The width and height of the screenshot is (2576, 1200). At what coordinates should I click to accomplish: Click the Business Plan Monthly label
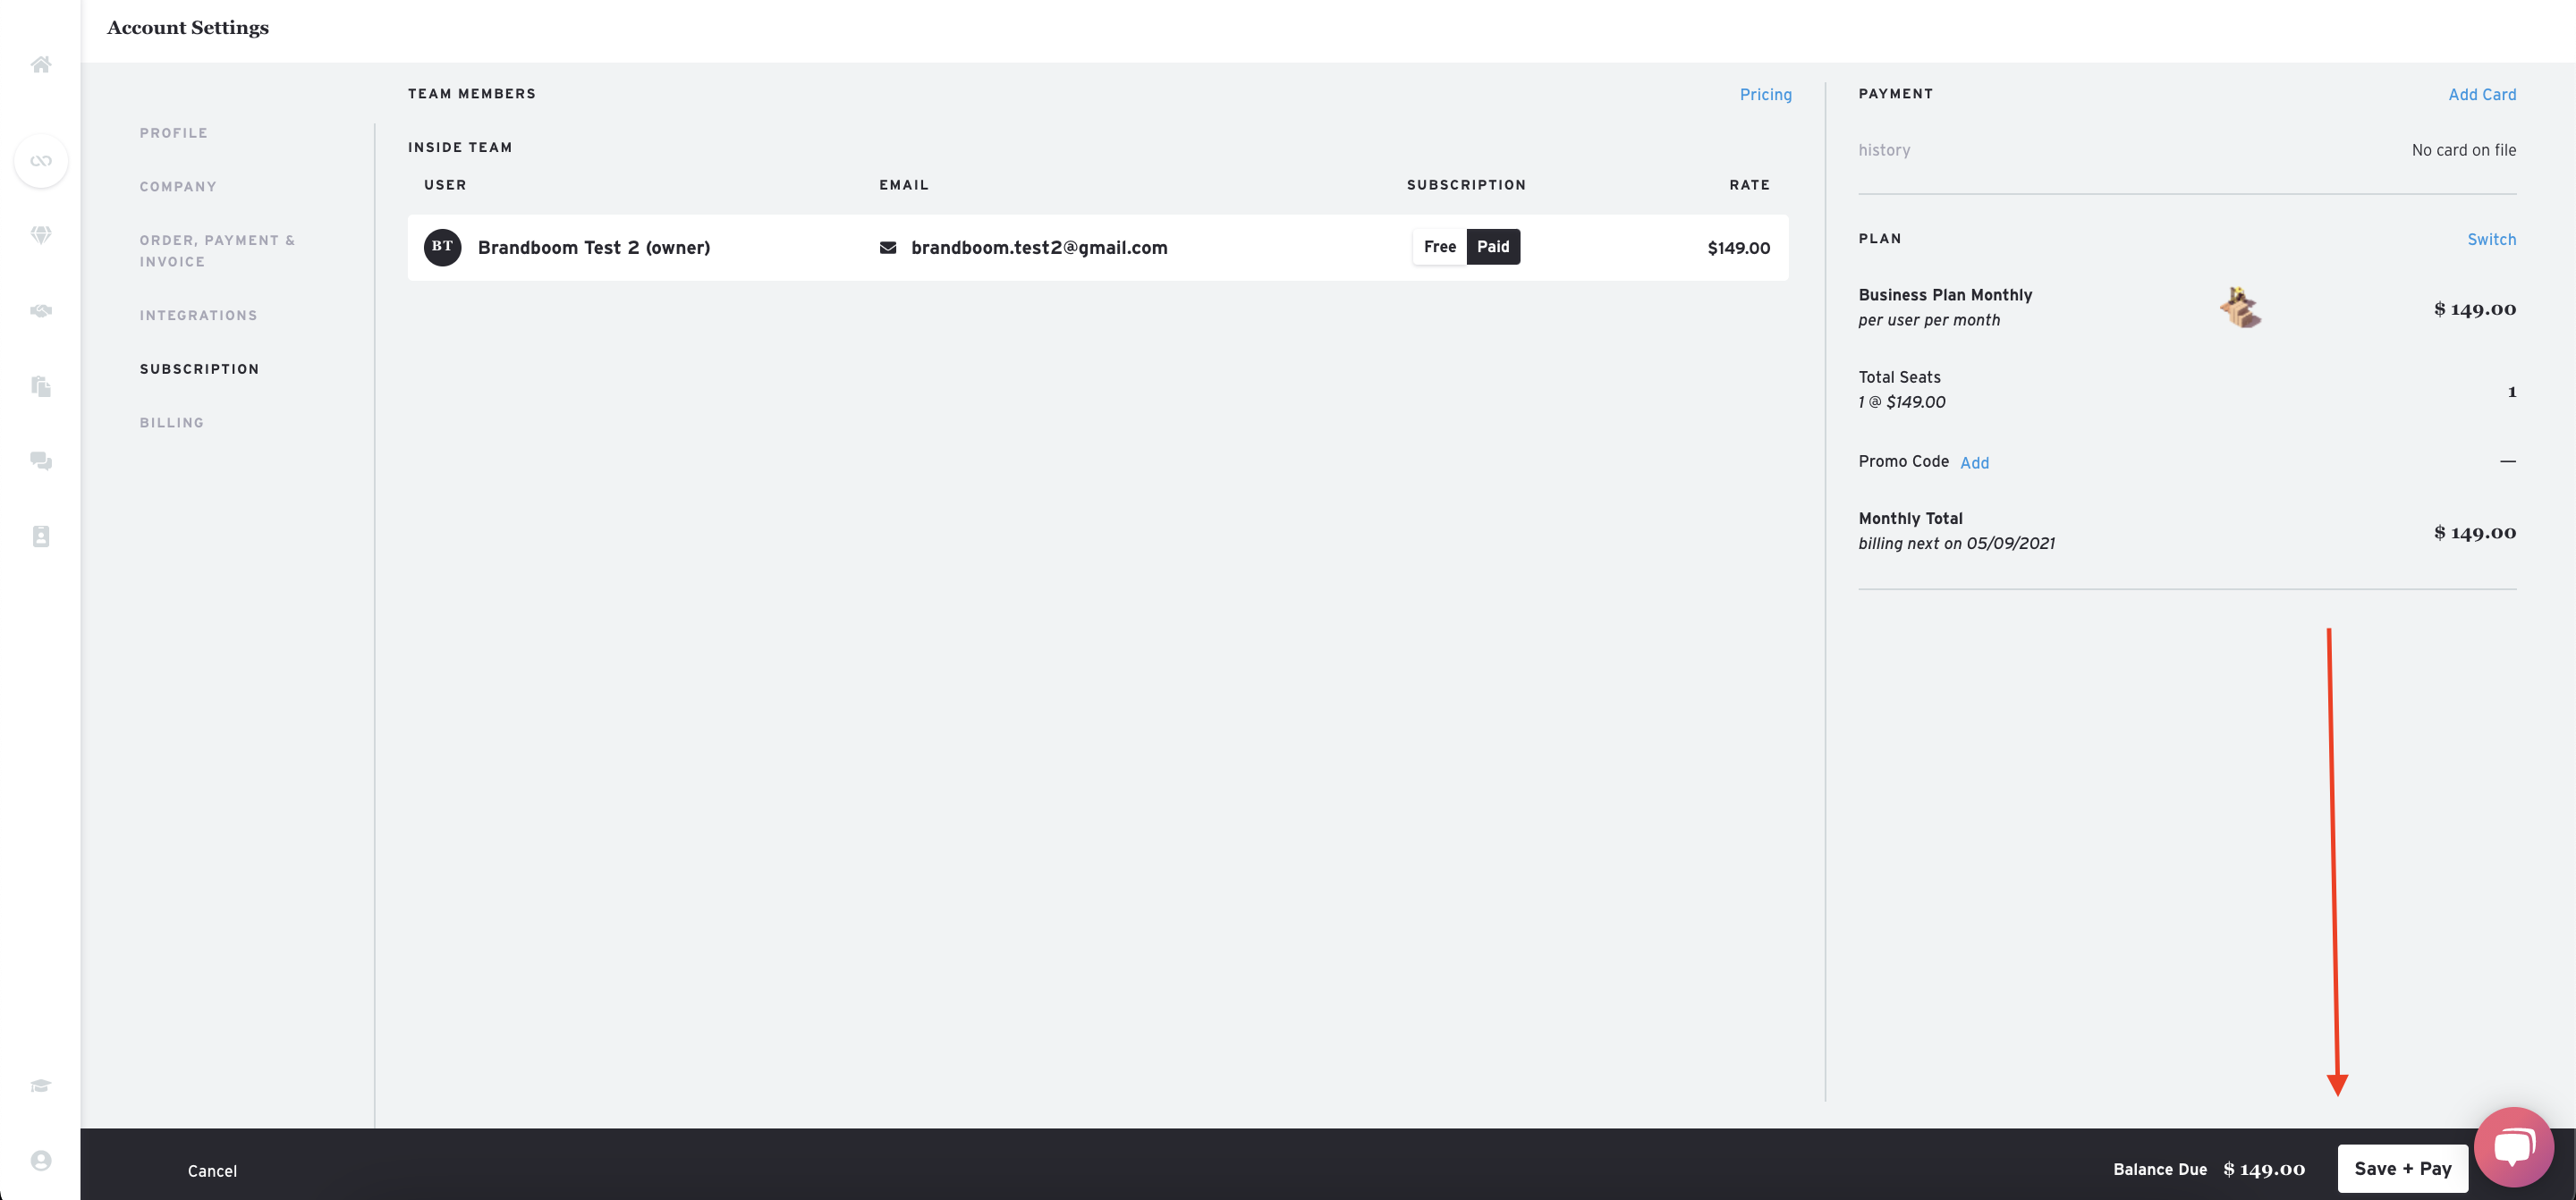[1945, 295]
